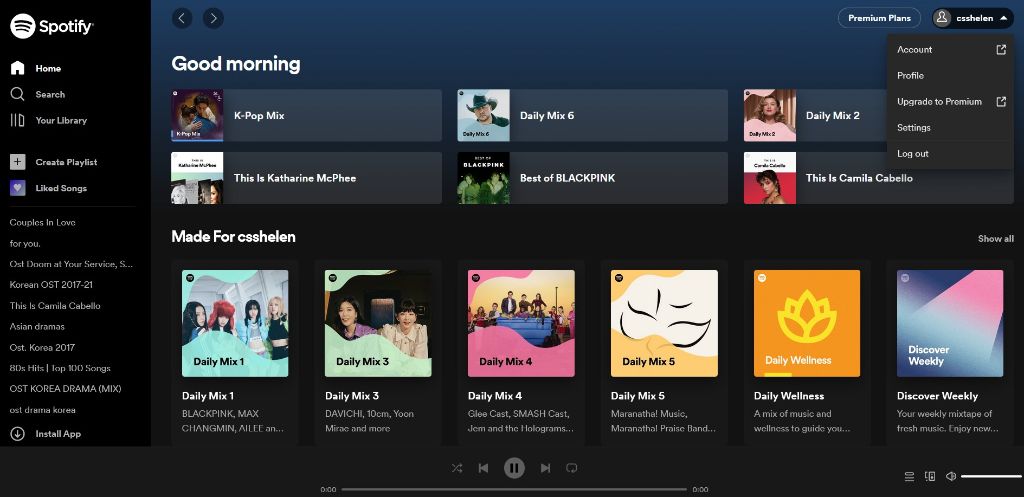This screenshot has width=1024, height=497.
Task: Open 80s Hits | Top 100 Songs playlist
Action: (x=60, y=369)
